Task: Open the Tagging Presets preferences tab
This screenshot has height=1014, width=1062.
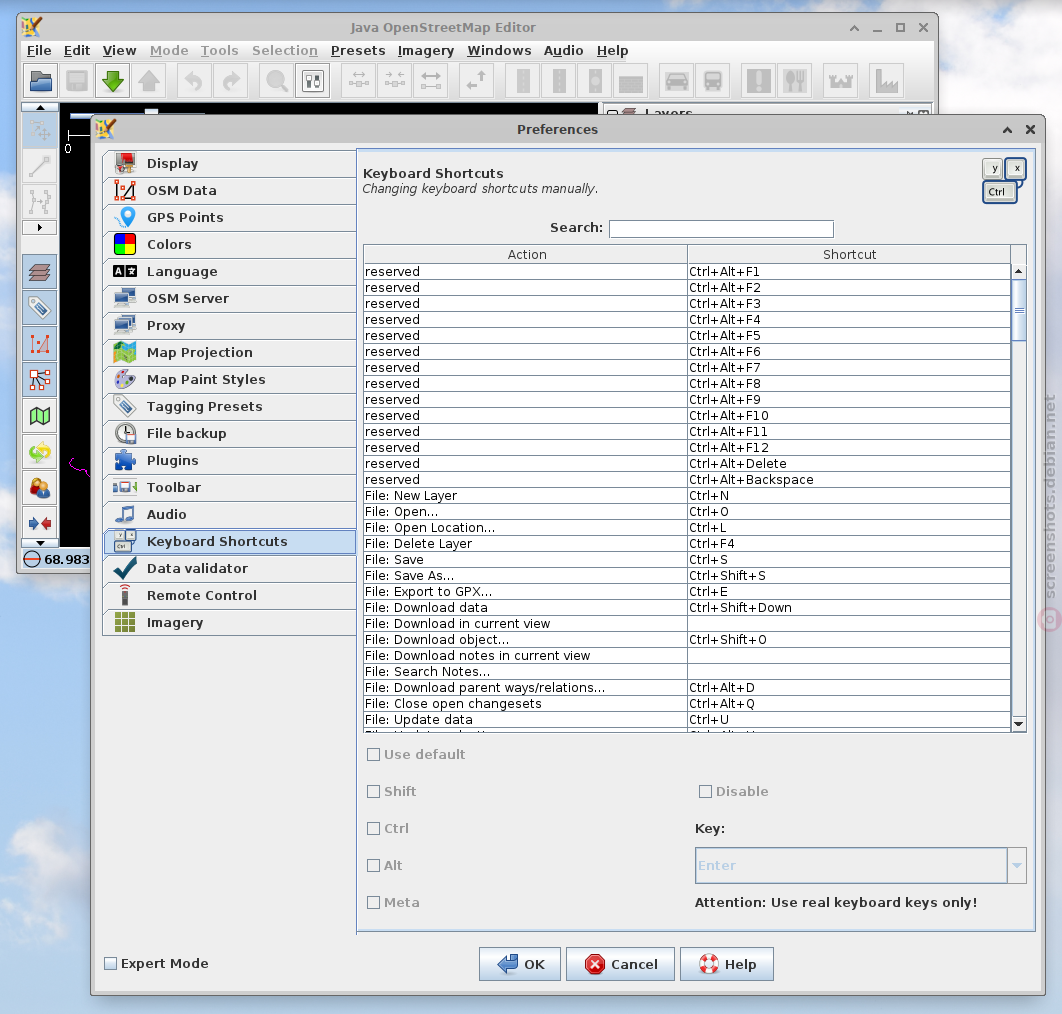Action: (x=230, y=407)
